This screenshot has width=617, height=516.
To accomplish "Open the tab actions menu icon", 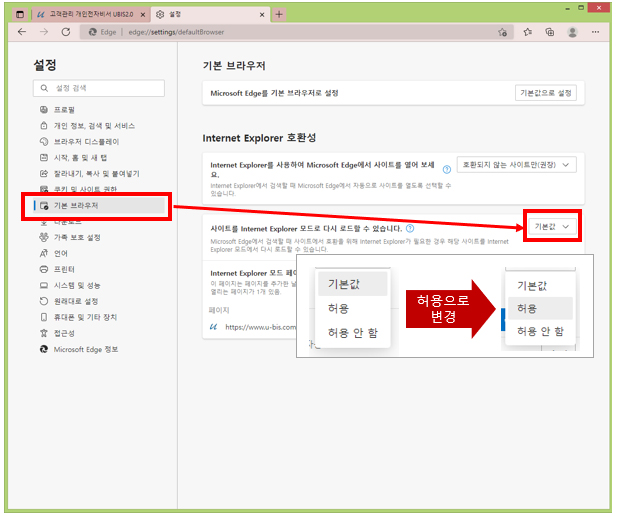I will 20,15.
